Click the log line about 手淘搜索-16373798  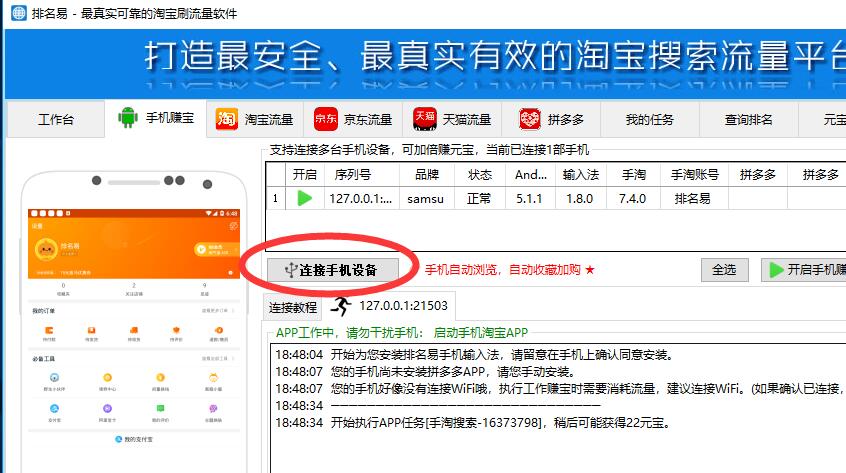[x=473, y=422]
